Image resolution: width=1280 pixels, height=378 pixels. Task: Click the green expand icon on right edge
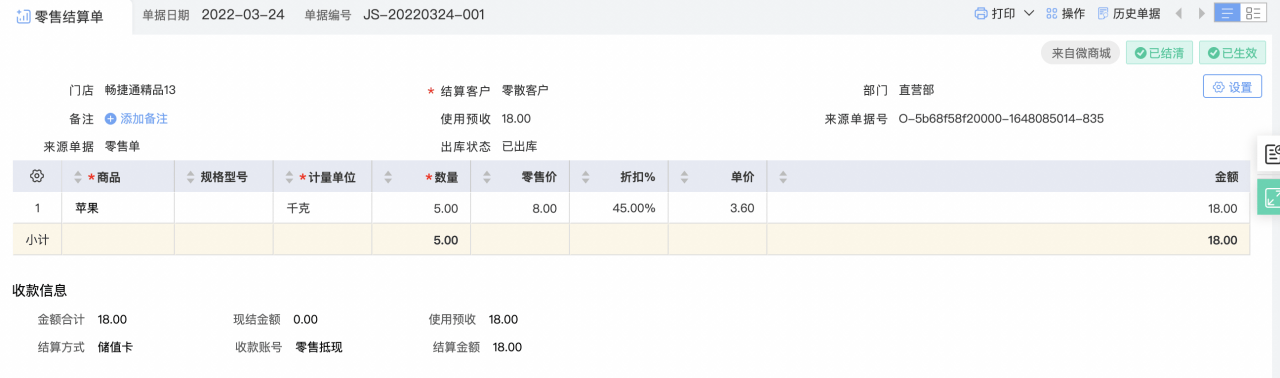pos(1270,197)
